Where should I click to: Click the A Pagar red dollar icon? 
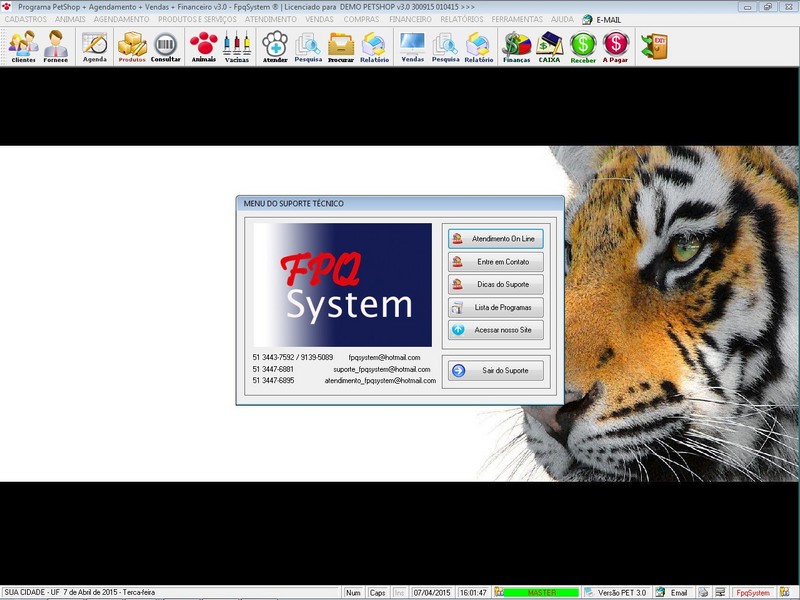pyautogui.click(x=617, y=46)
